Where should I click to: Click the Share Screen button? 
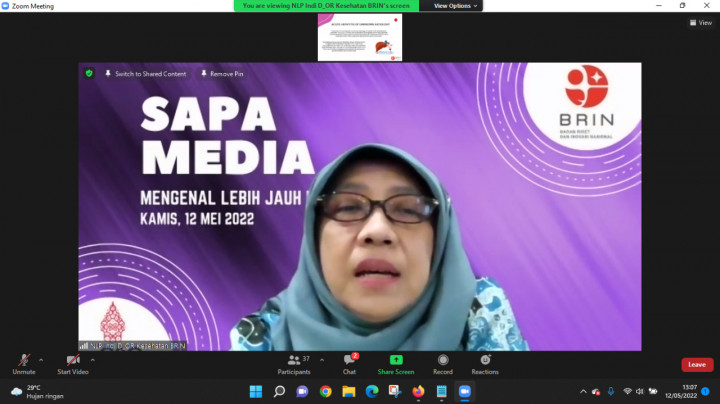[x=396, y=365]
